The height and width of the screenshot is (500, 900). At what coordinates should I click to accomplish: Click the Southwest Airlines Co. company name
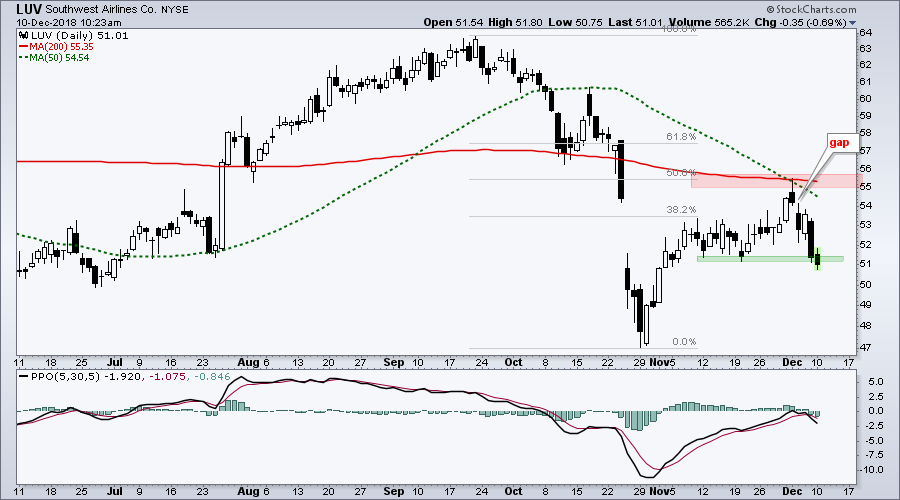pos(102,10)
